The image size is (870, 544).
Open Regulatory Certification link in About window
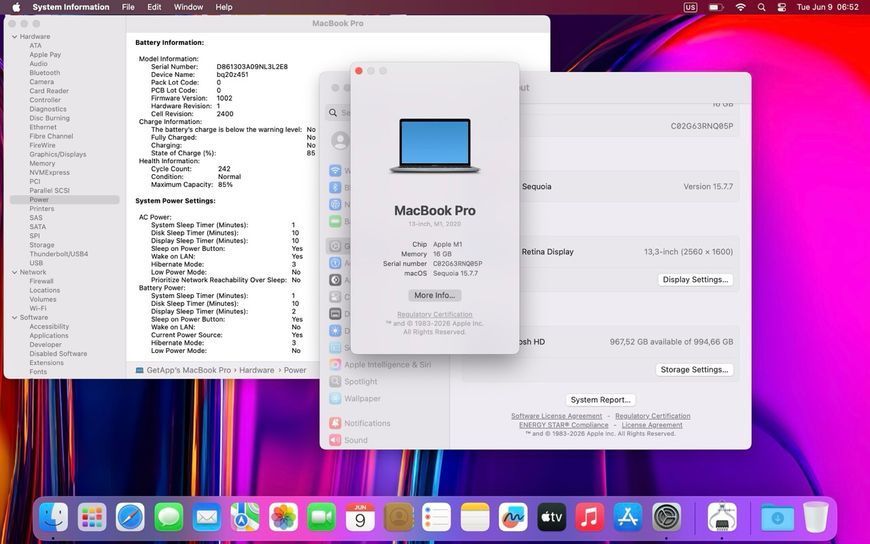[434, 314]
